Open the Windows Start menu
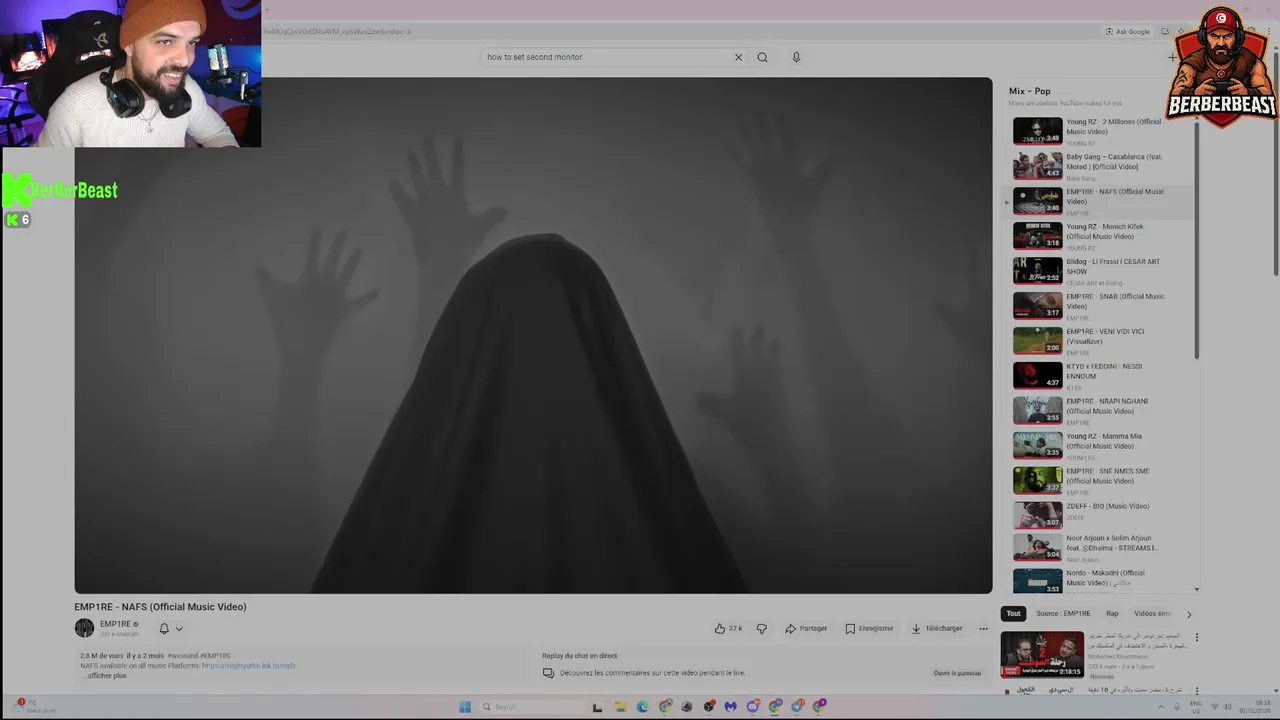This screenshot has height=720, width=1280. 465,707
